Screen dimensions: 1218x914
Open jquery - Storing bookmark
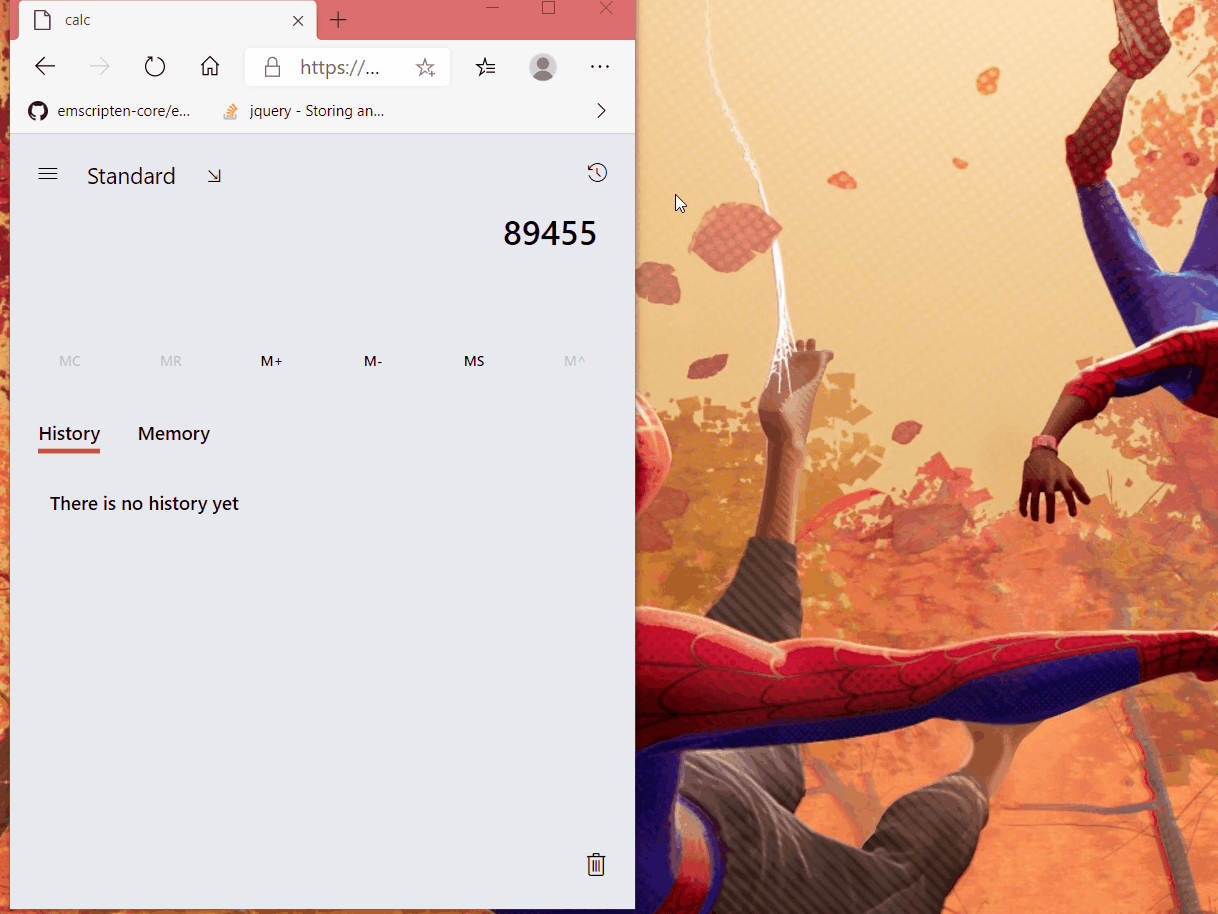click(304, 111)
